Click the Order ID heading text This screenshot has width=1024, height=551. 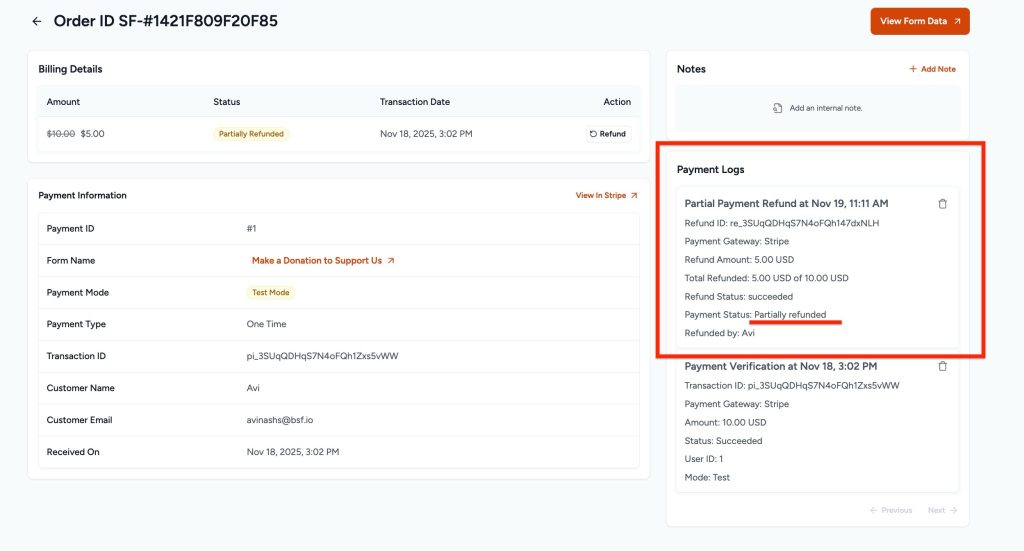click(x=165, y=21)
